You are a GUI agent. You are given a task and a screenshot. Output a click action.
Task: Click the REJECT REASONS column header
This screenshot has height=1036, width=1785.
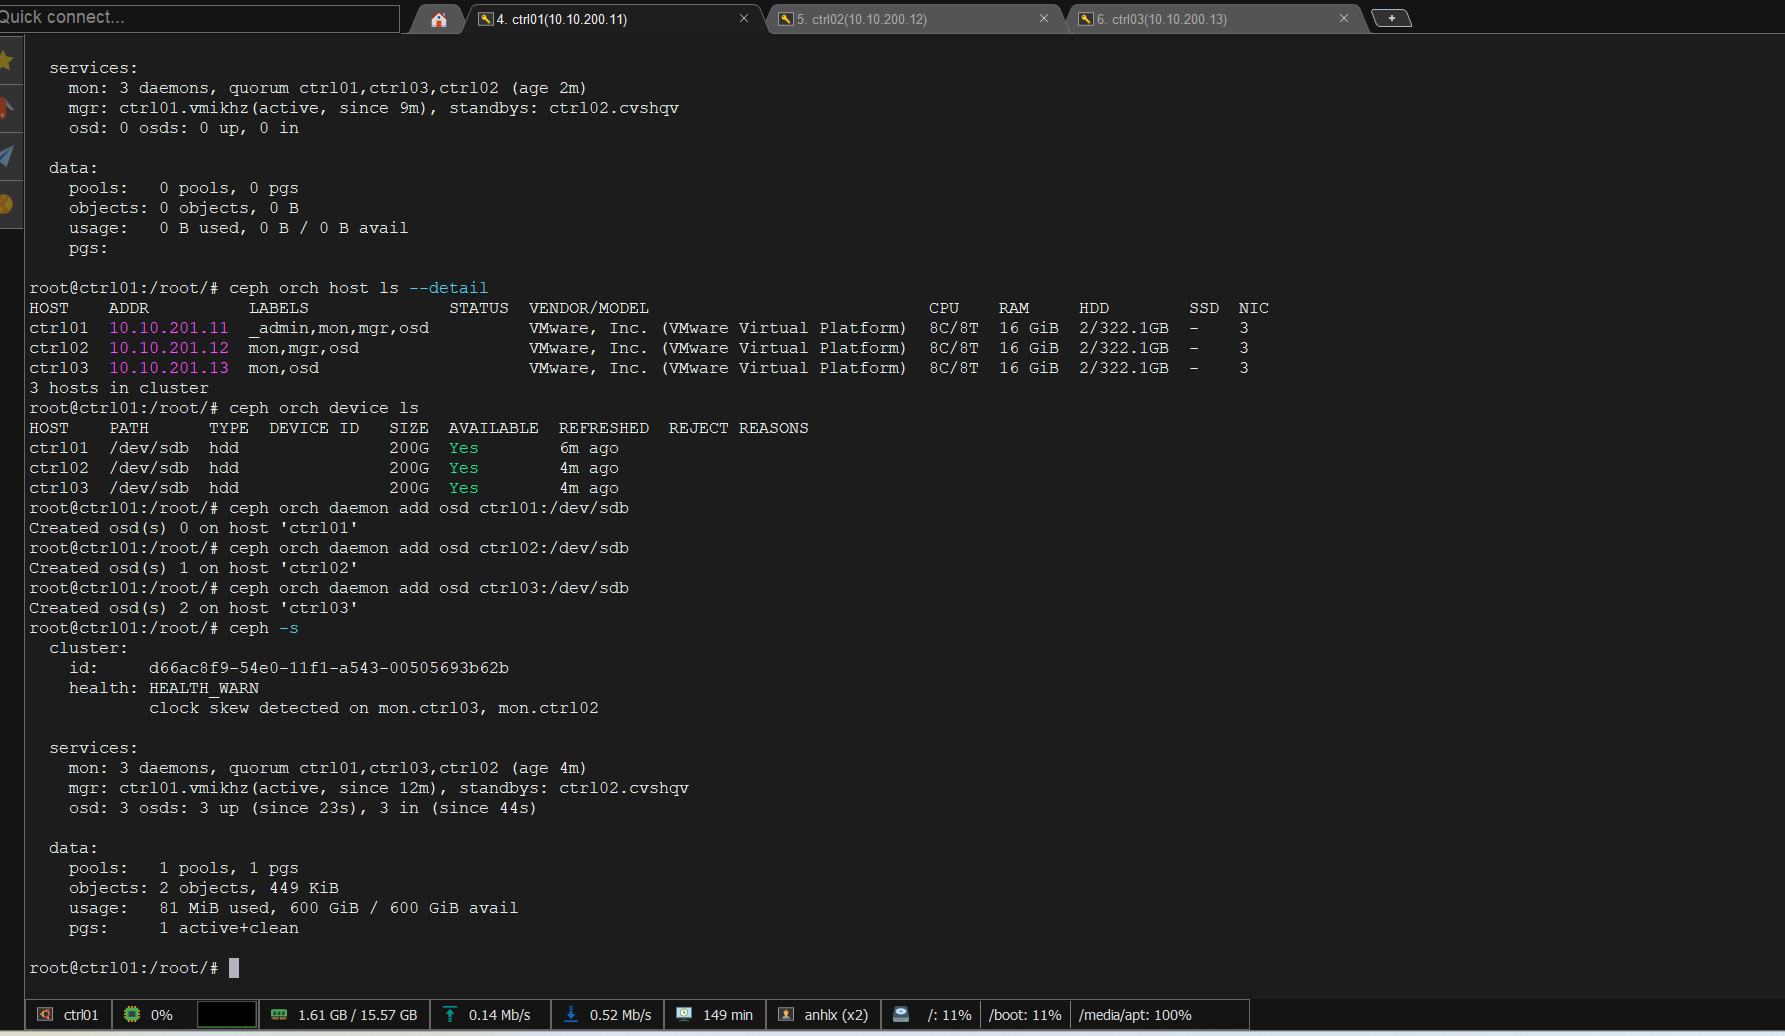(739, 428)
